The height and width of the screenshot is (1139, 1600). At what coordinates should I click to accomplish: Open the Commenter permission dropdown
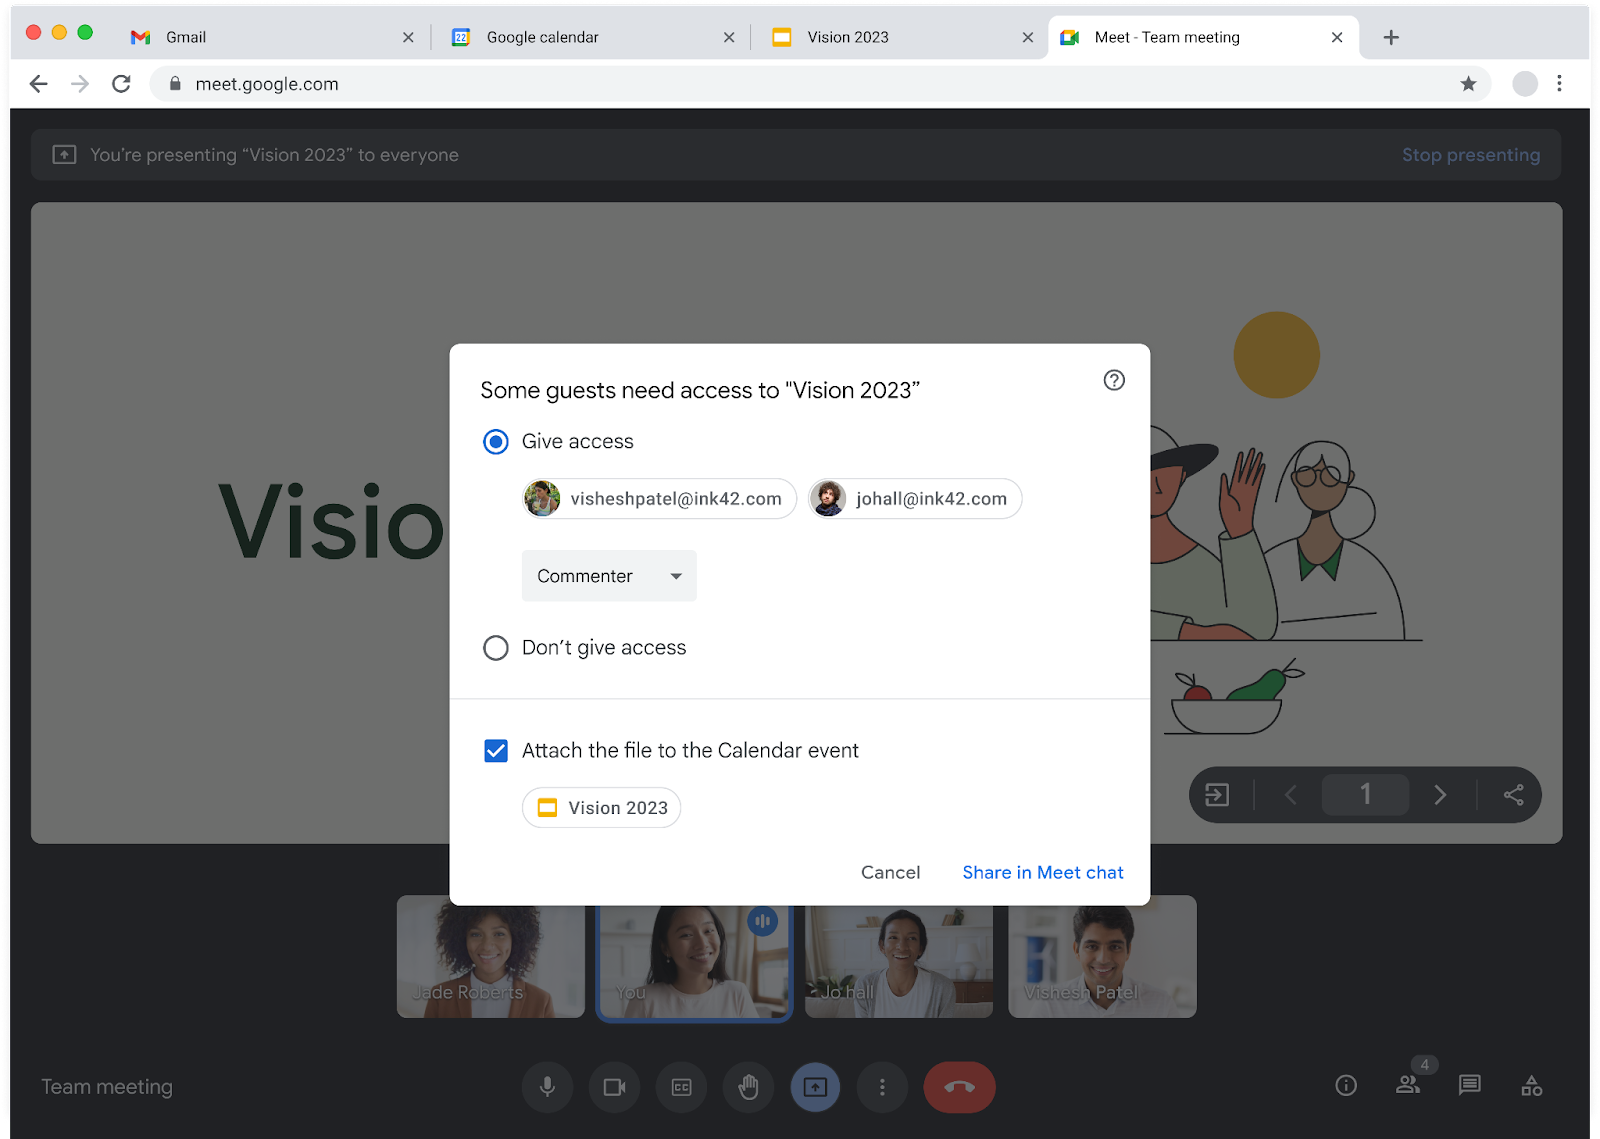coord(608,576)
